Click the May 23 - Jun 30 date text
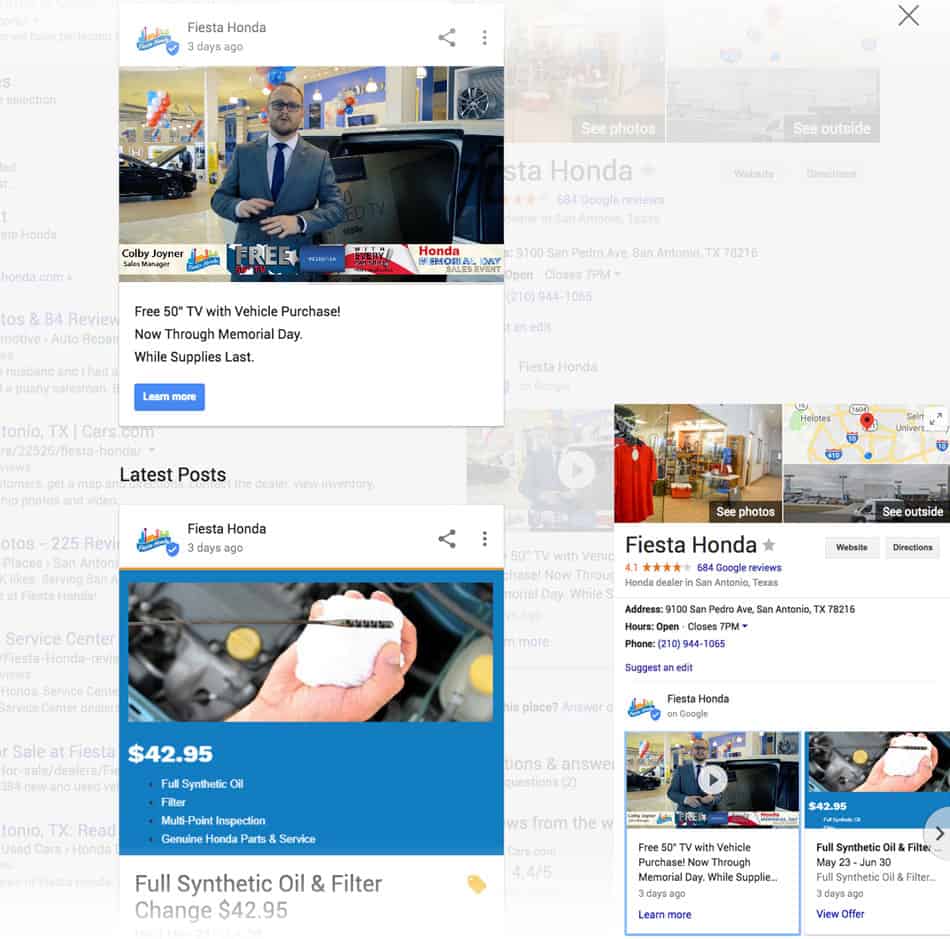 (854, 862)
